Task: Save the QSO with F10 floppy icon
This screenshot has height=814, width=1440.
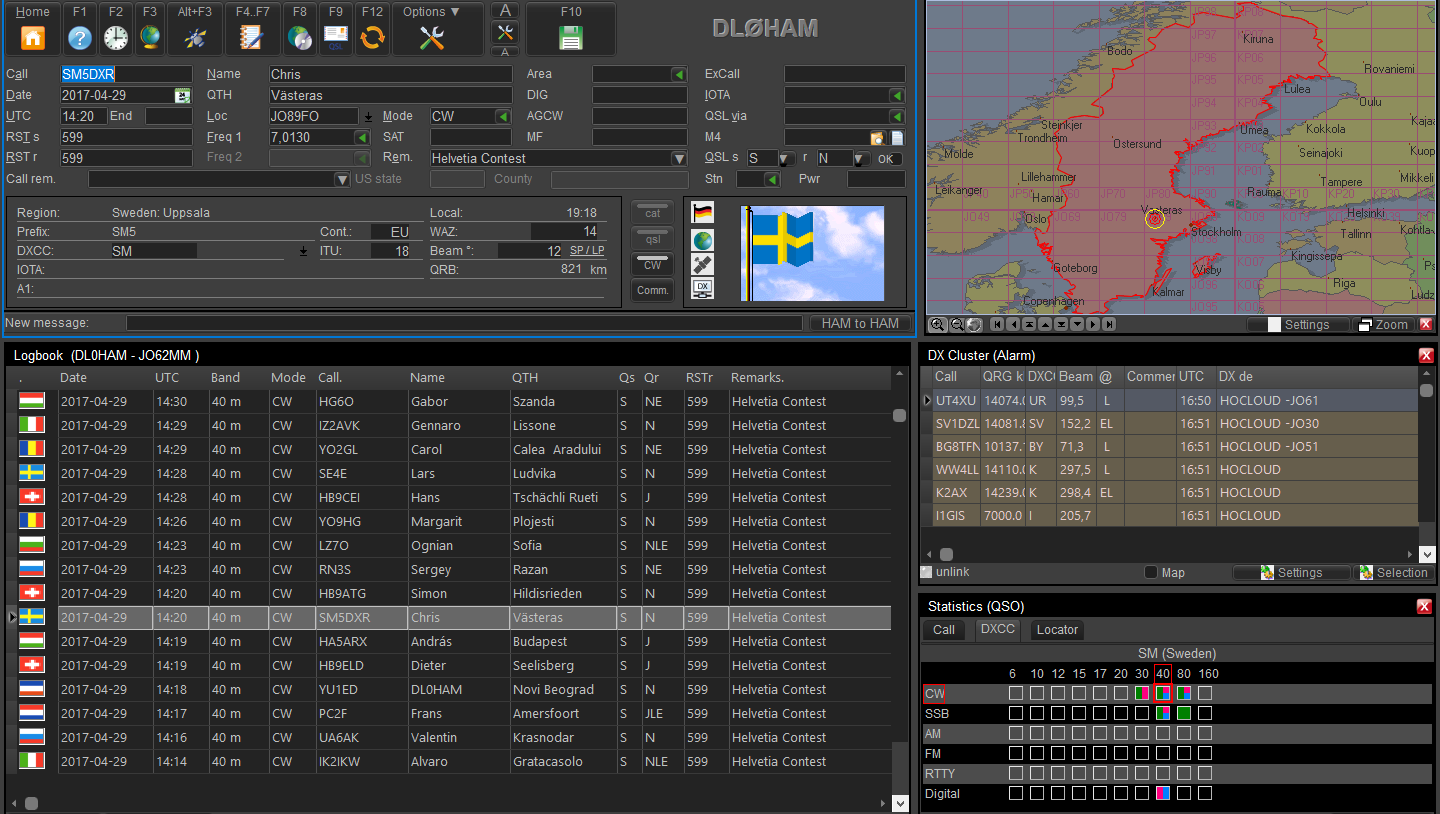Action: [x=571, y=28]
